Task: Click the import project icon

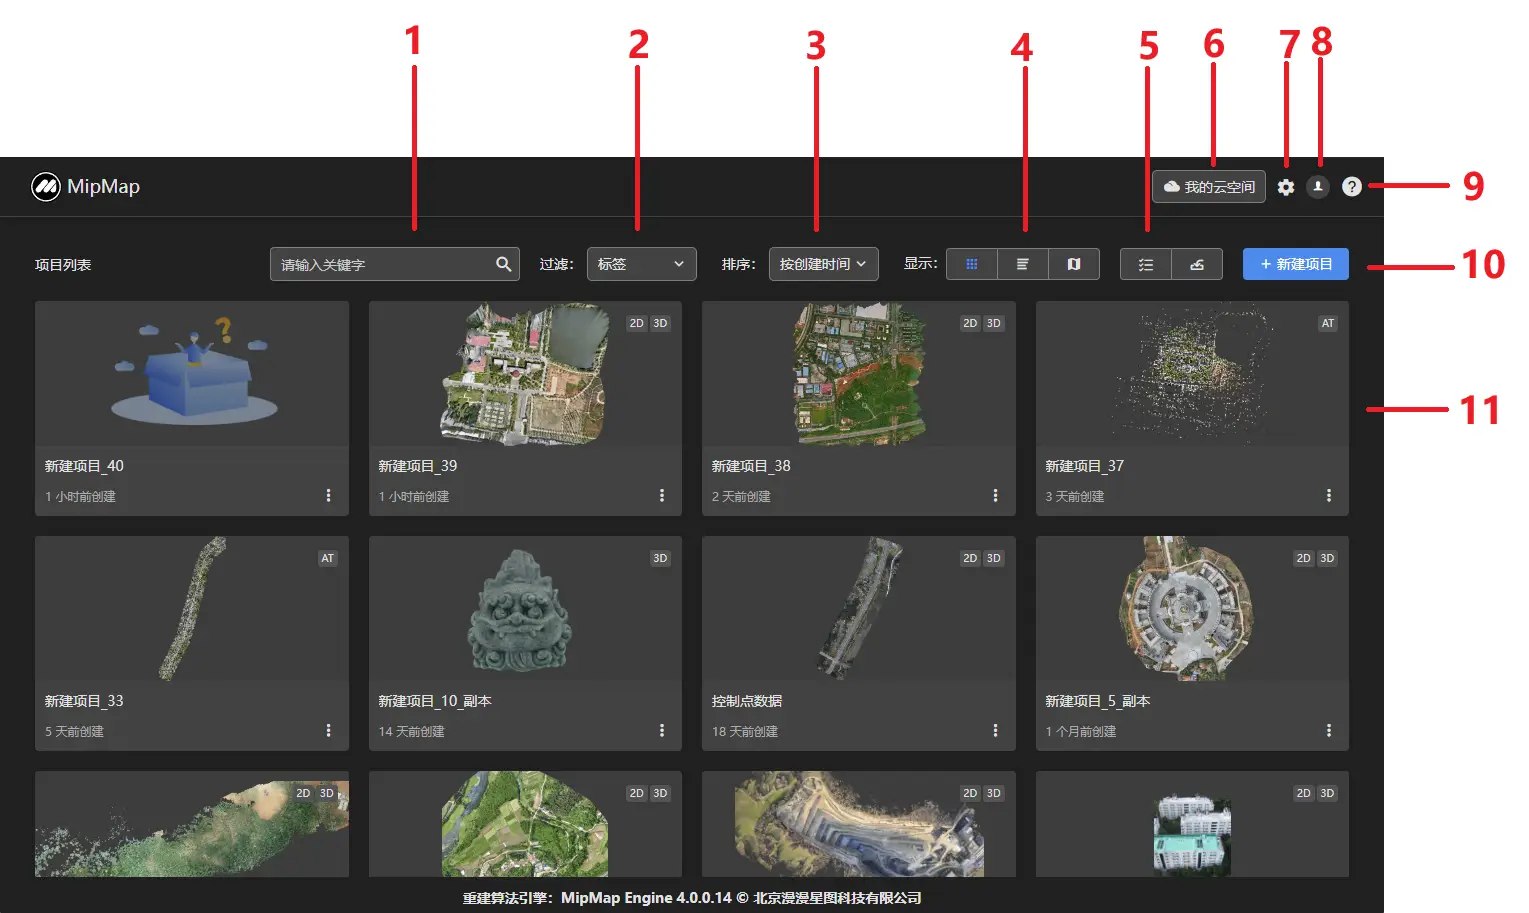Action: pyautogui.click(x=1197, y=264)
